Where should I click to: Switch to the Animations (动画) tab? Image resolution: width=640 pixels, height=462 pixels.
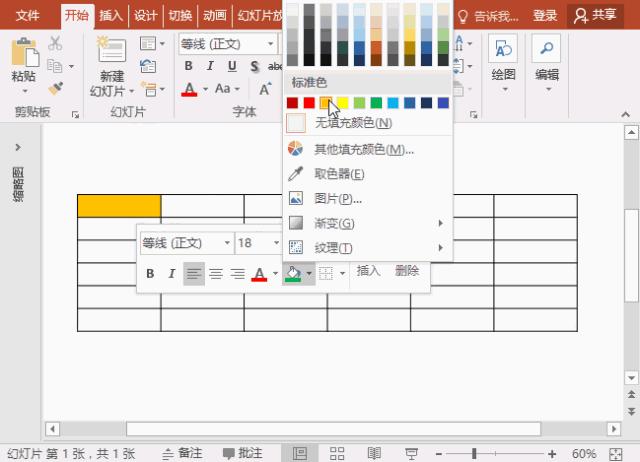coord(215,16)
